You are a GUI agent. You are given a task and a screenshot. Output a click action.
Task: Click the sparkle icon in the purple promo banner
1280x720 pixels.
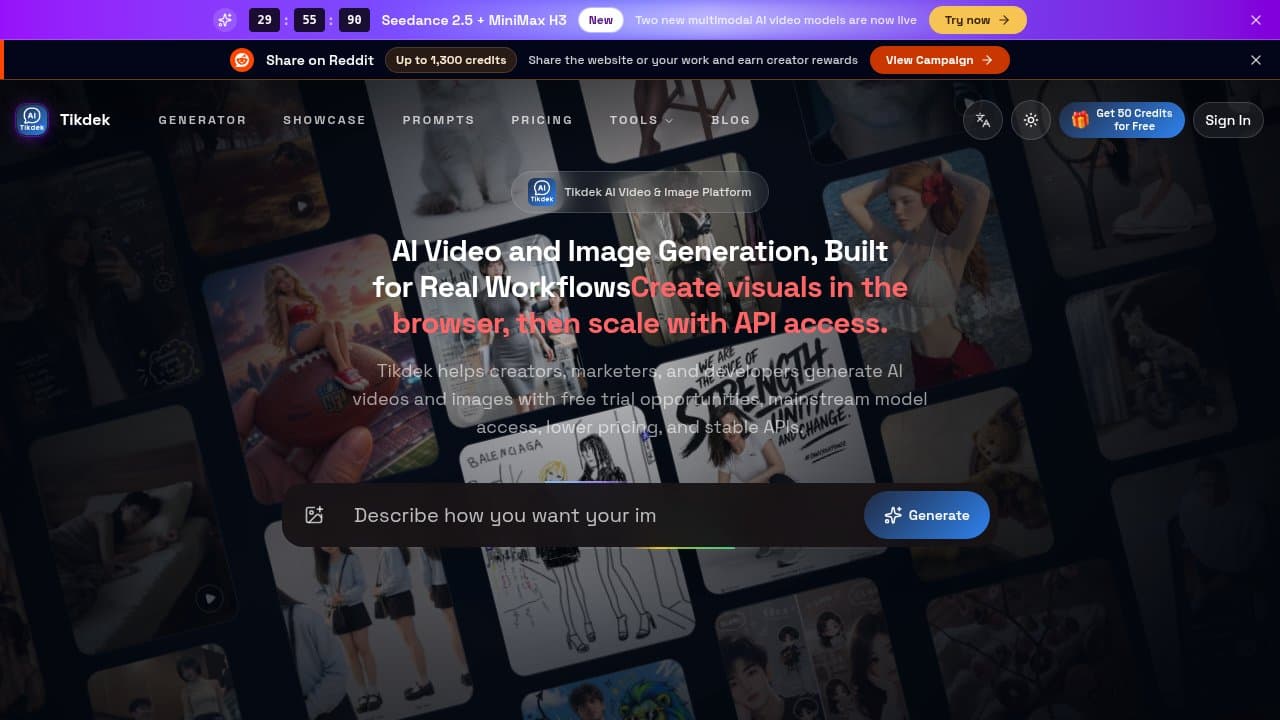tap(225, 20)
